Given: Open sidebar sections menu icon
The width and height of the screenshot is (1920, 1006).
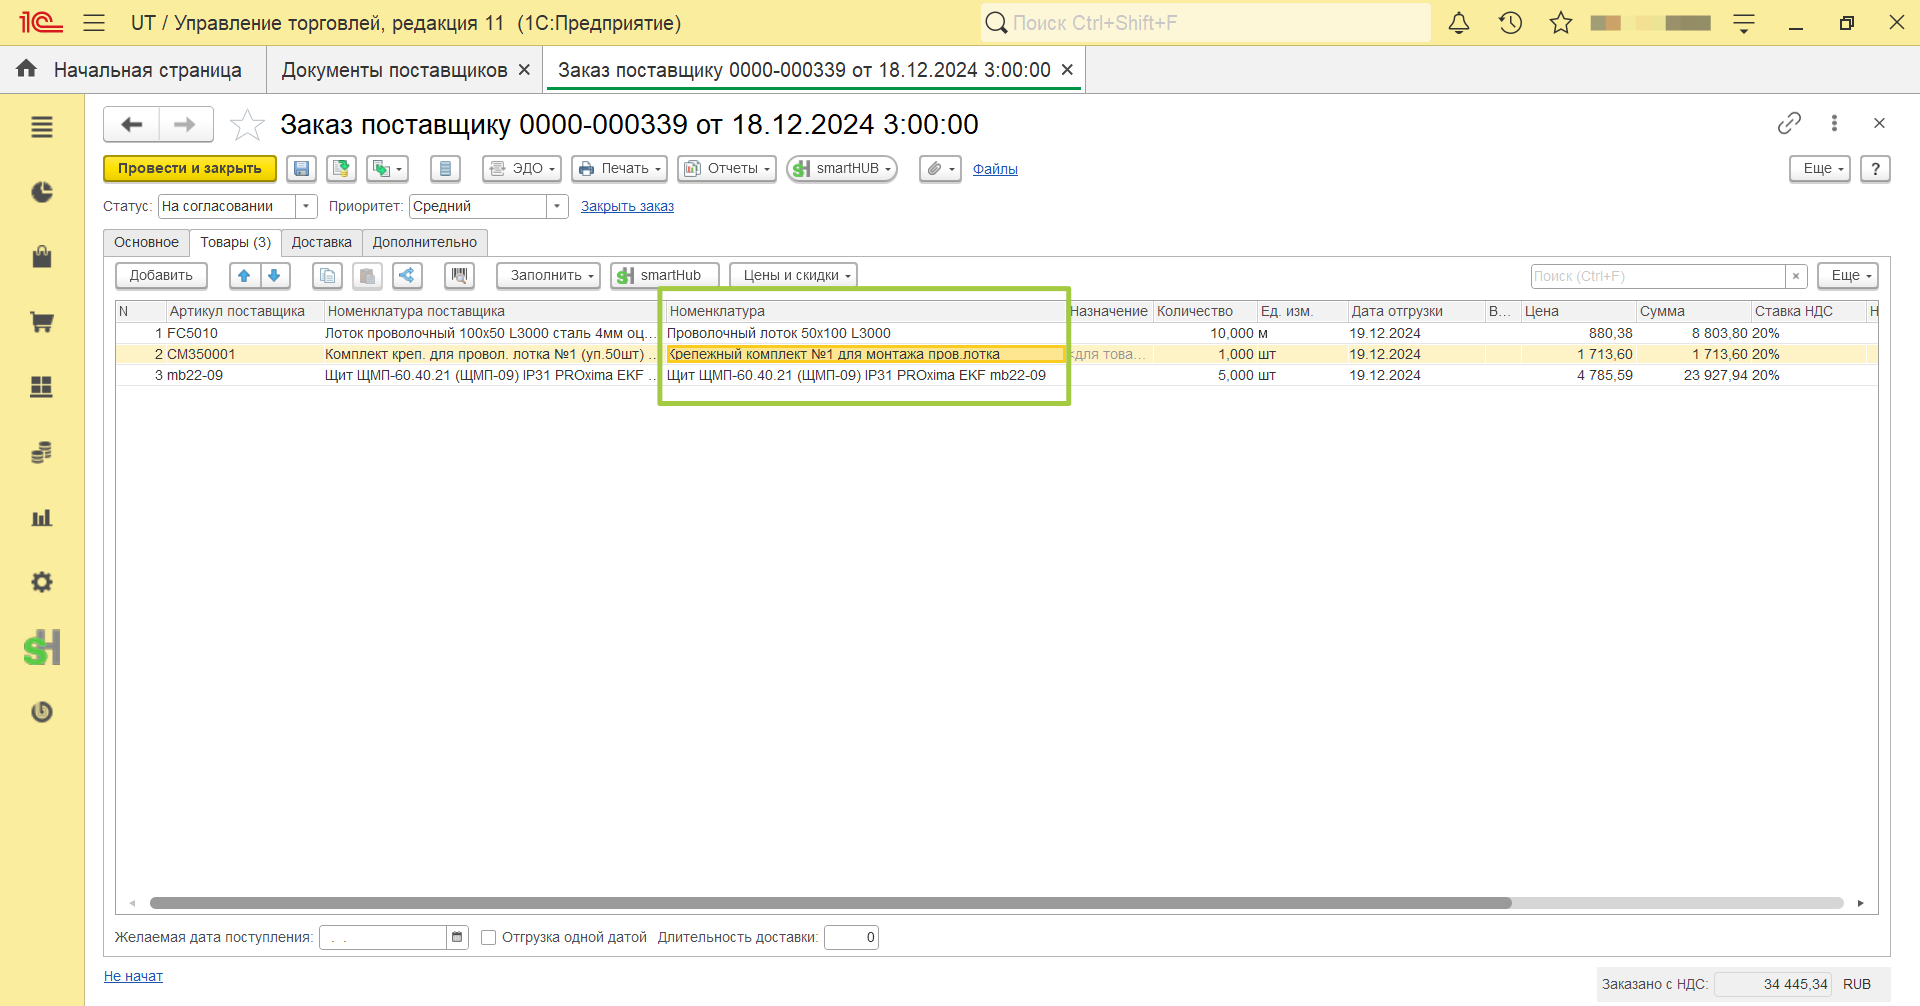Looking at the screenshot, I should (42, 127).
